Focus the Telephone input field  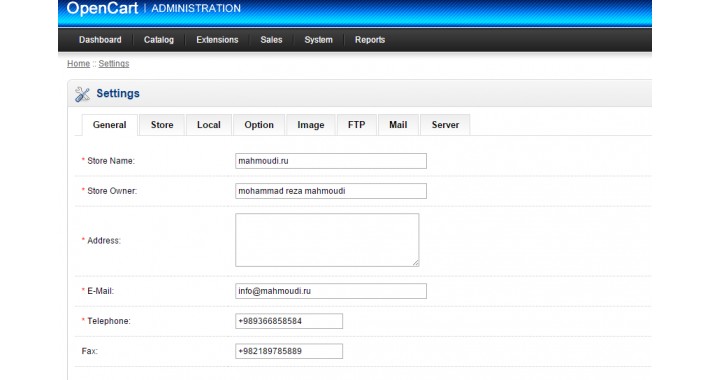[x=289, y=321]
